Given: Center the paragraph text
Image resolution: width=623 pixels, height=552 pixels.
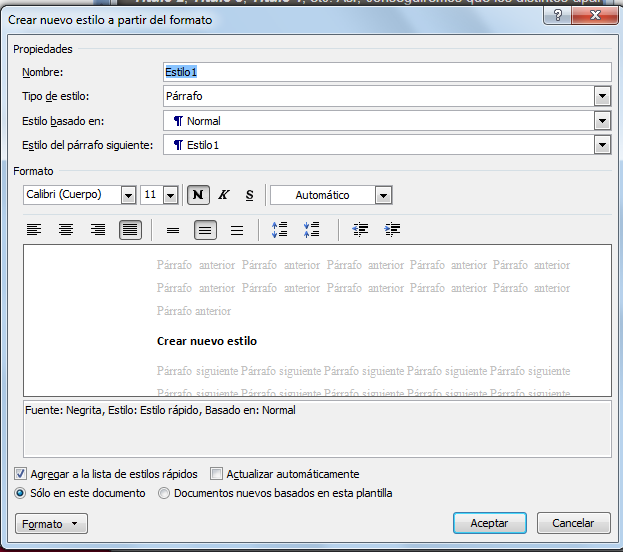Looking at the screenshot, I should [x=66, y=230].
